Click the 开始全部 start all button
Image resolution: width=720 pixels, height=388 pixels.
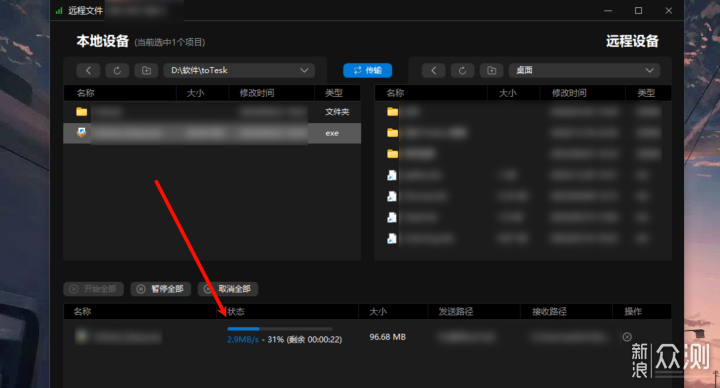(94, 289)
